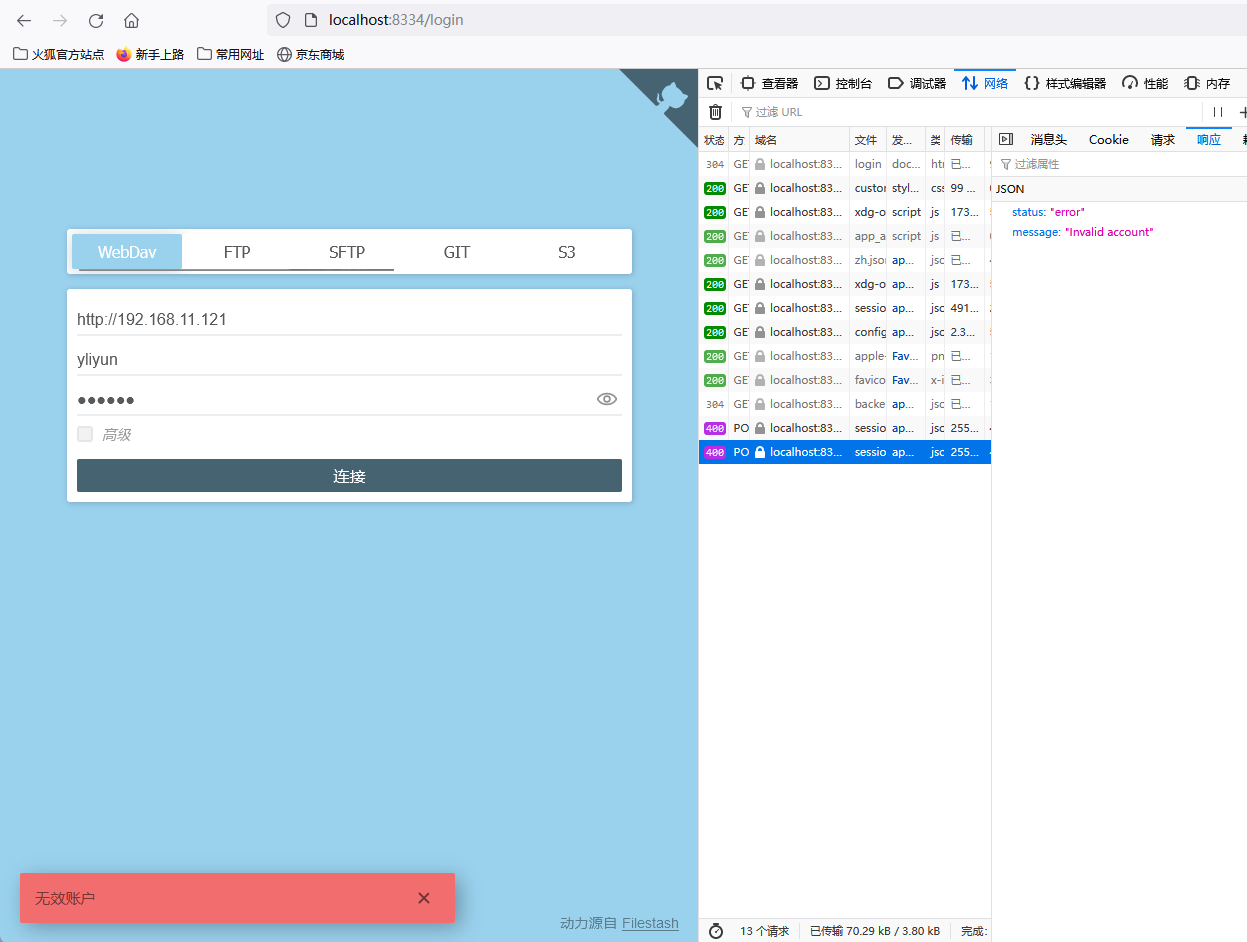Select the zh.json request row
The image size is (1247, 942).
[x=845, y=260]
